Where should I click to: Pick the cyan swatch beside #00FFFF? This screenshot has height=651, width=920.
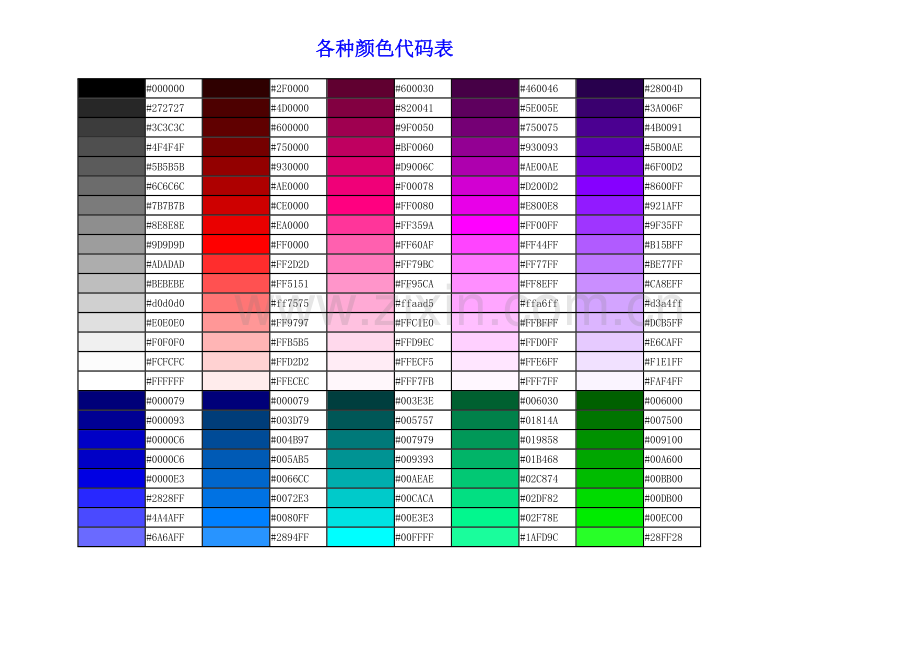pos(360,537)
